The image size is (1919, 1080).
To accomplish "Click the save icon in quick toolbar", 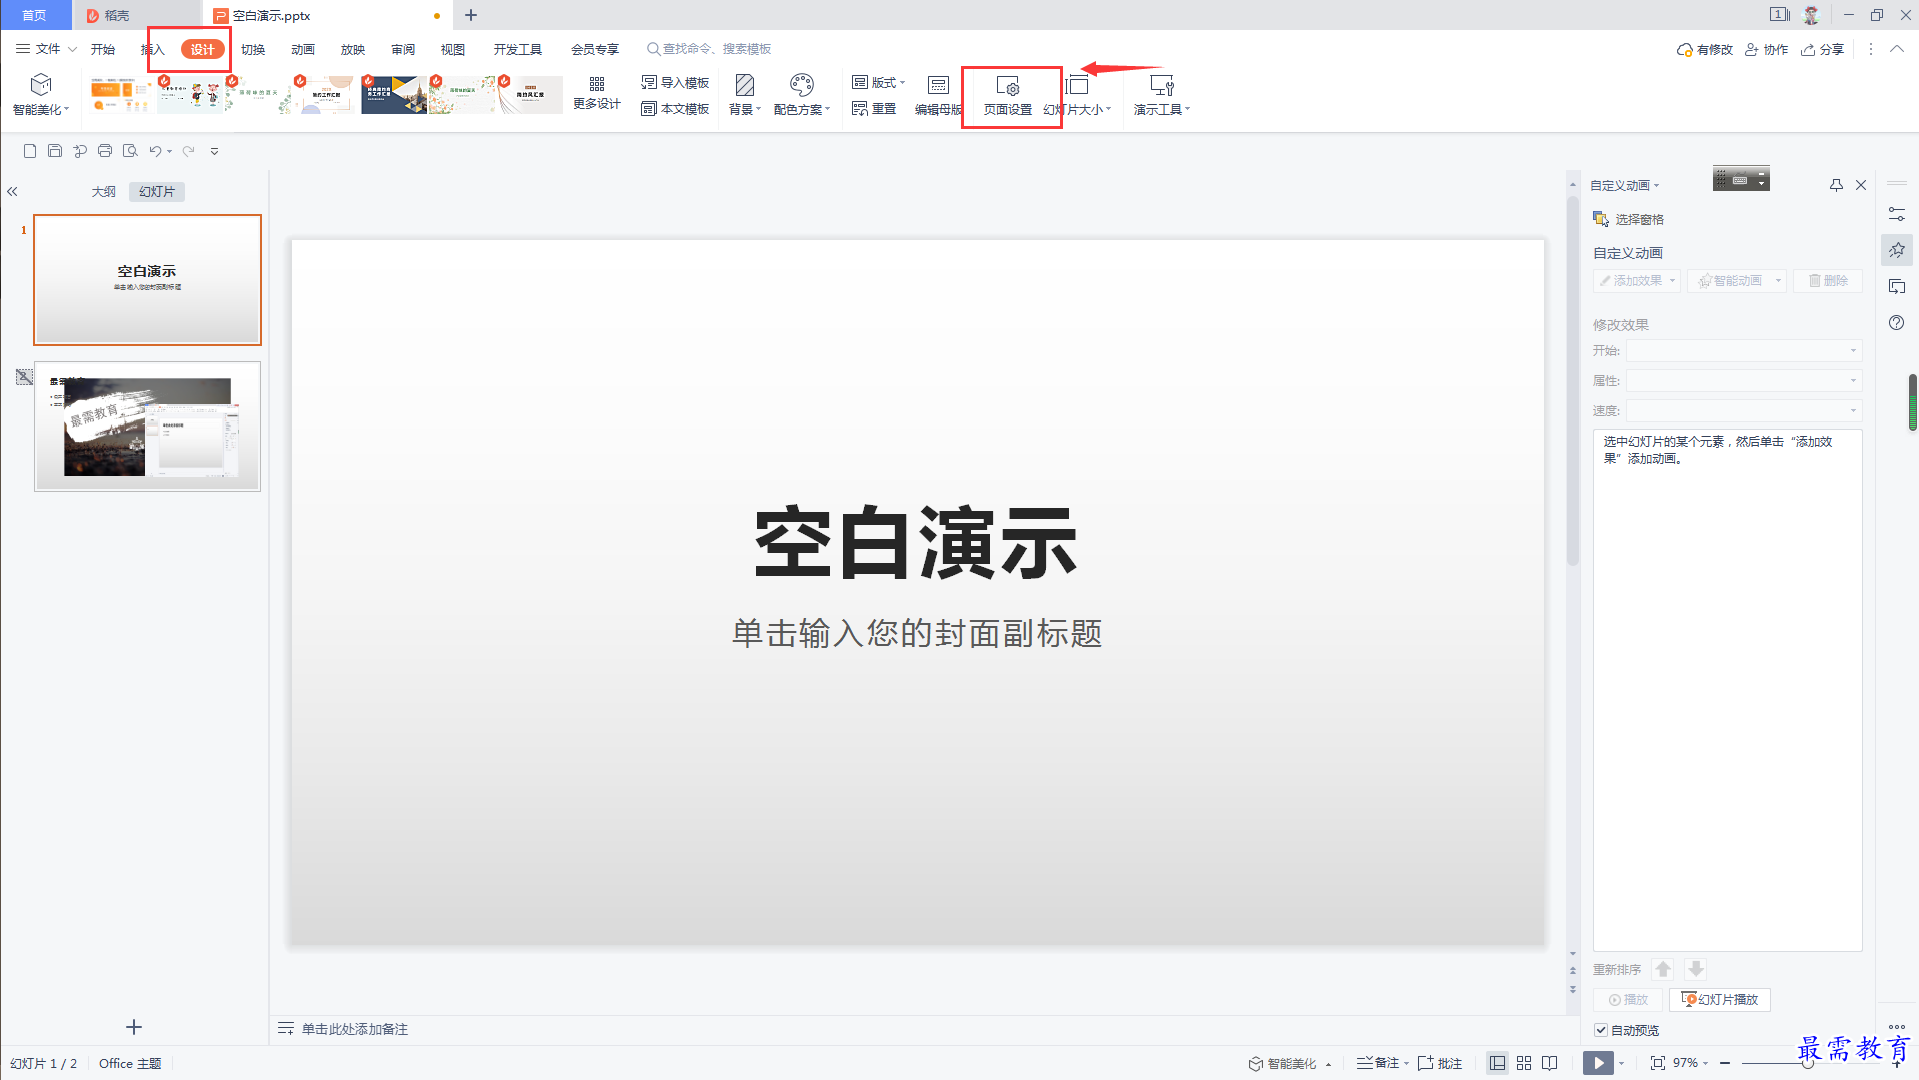I will [55, 151].
